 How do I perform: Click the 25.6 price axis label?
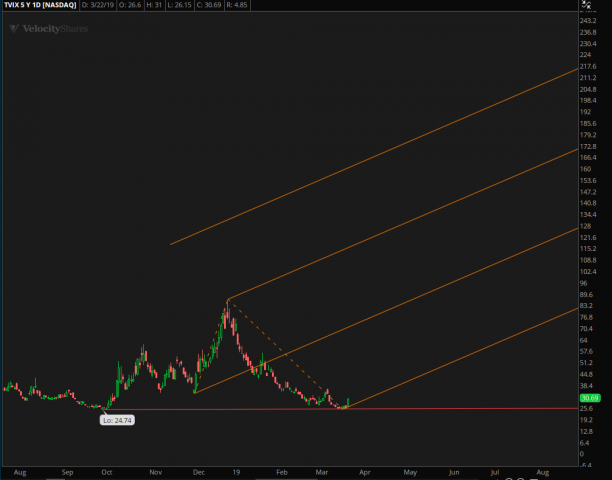coord(586,408)
